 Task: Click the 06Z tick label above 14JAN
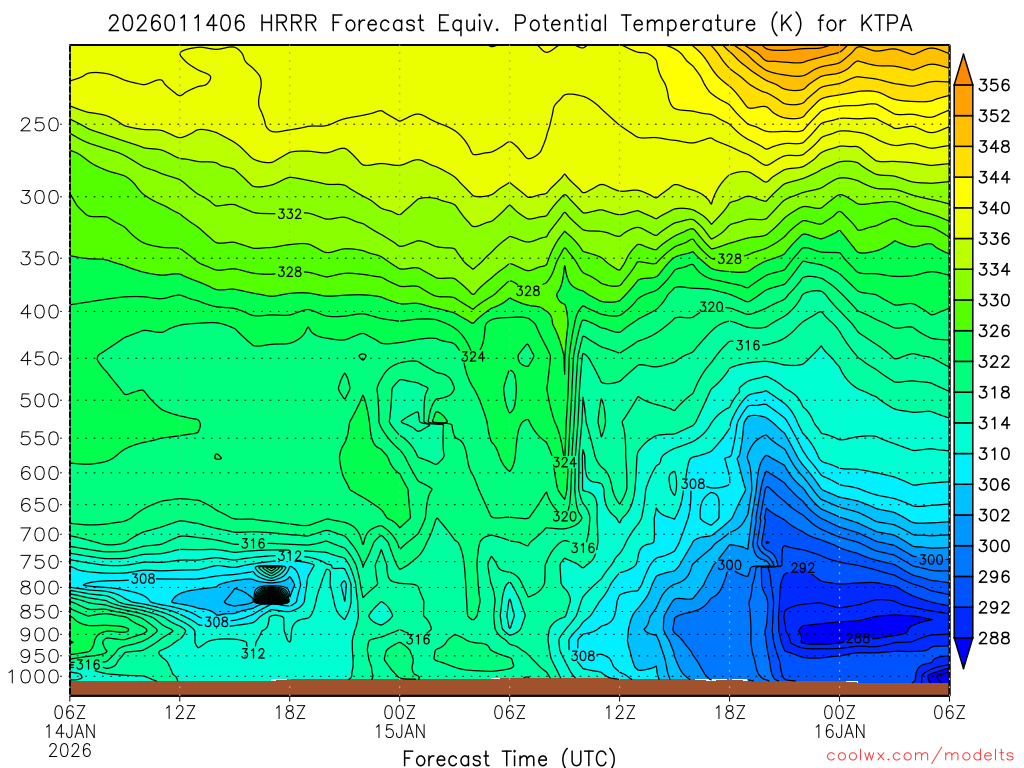(70, 711)
